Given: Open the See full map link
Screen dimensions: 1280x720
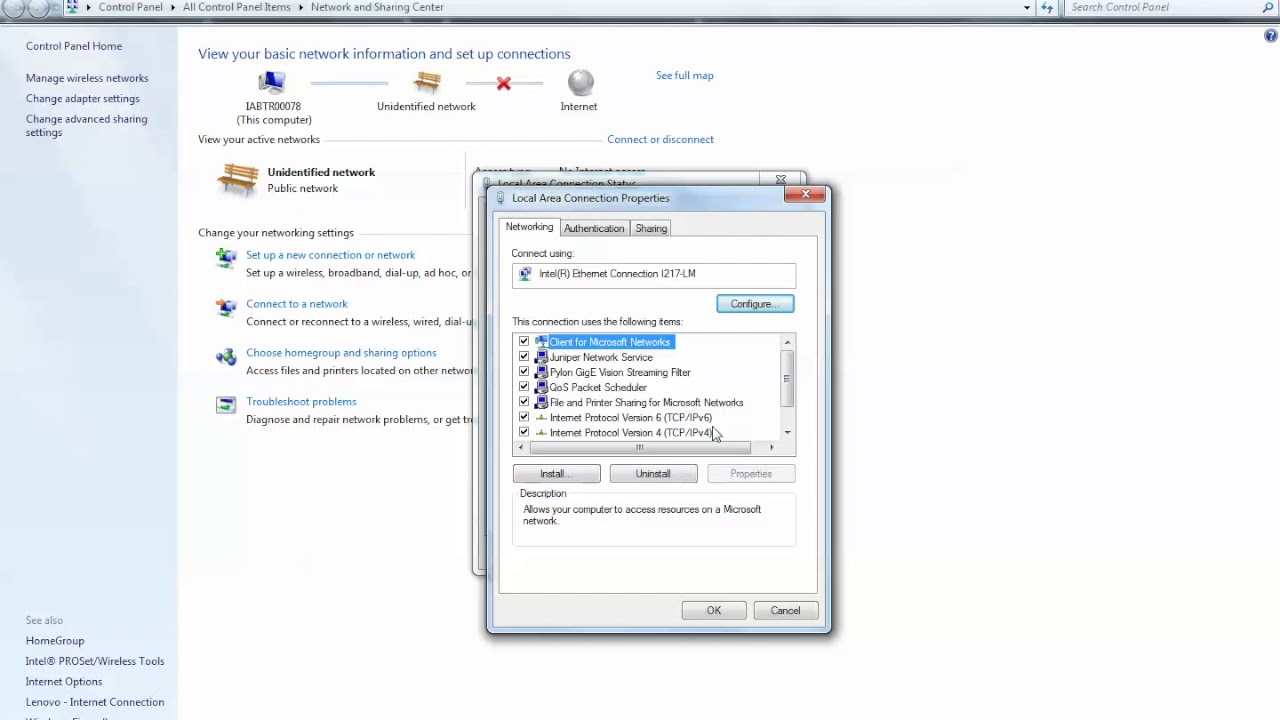Looking at the screenshot, I should (685, 75).
